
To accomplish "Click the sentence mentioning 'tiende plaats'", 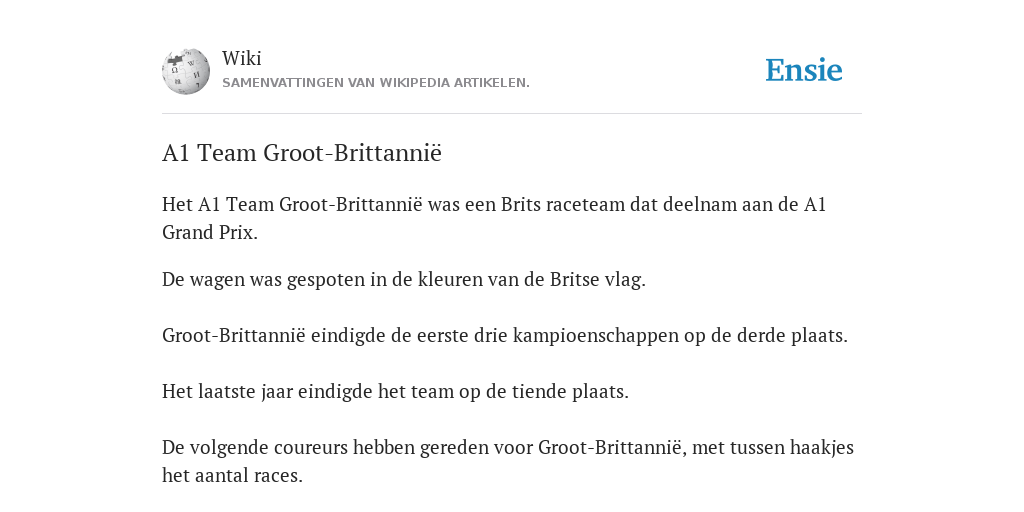I will [395, 392].
